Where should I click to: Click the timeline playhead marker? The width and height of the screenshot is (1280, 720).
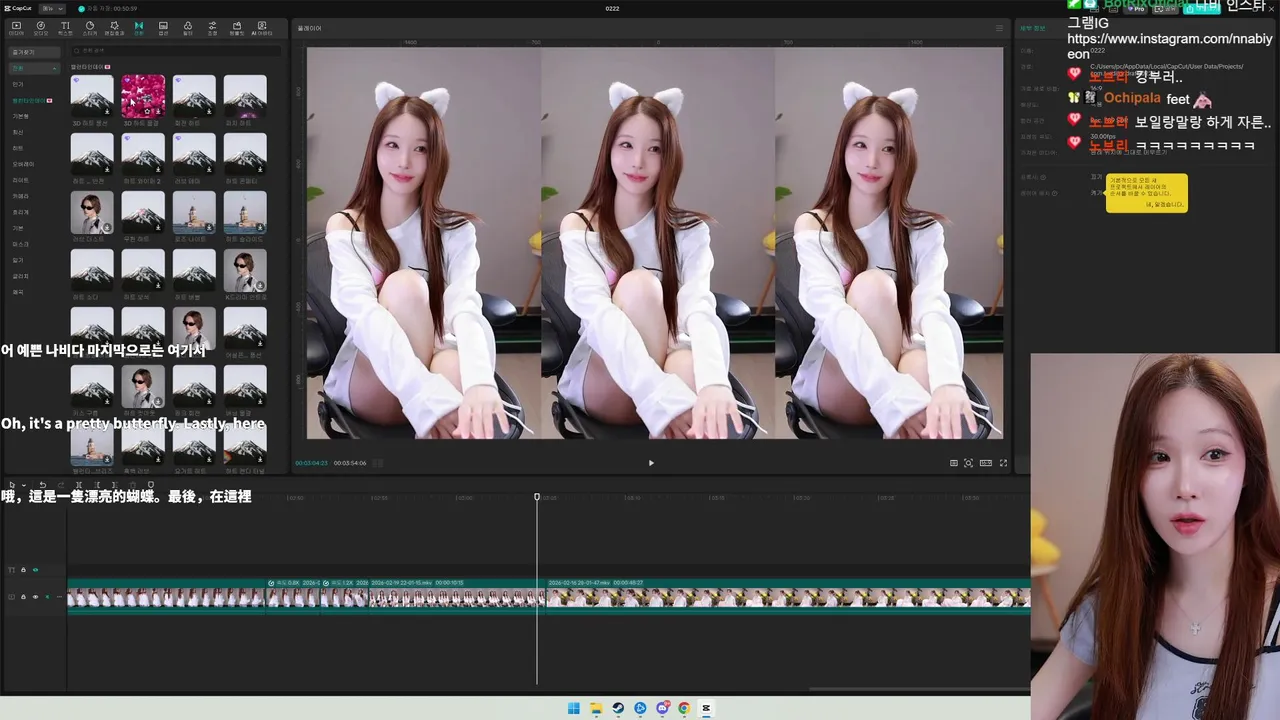(x=537, y=497)
